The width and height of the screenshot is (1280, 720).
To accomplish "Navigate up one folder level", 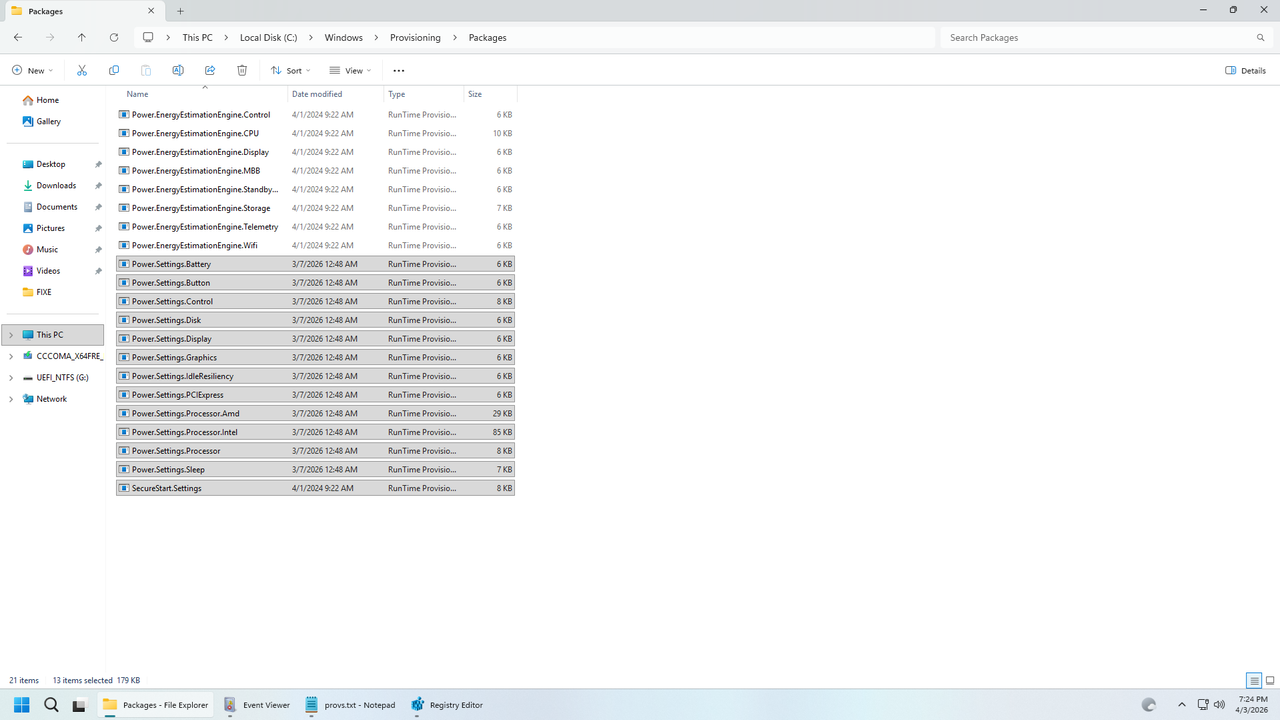I will click(x=82, y=38).
